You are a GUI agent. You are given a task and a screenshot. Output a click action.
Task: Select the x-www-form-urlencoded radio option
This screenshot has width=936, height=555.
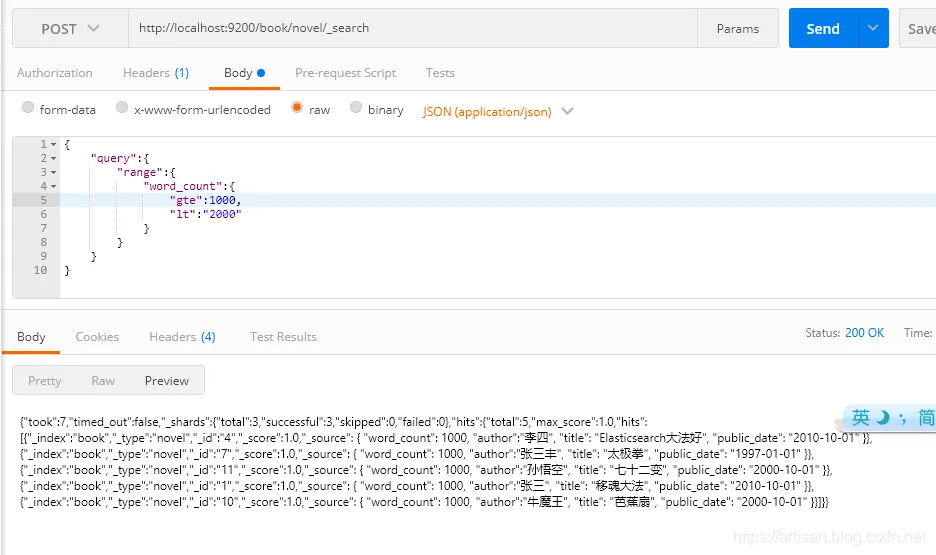pos(122,108)
